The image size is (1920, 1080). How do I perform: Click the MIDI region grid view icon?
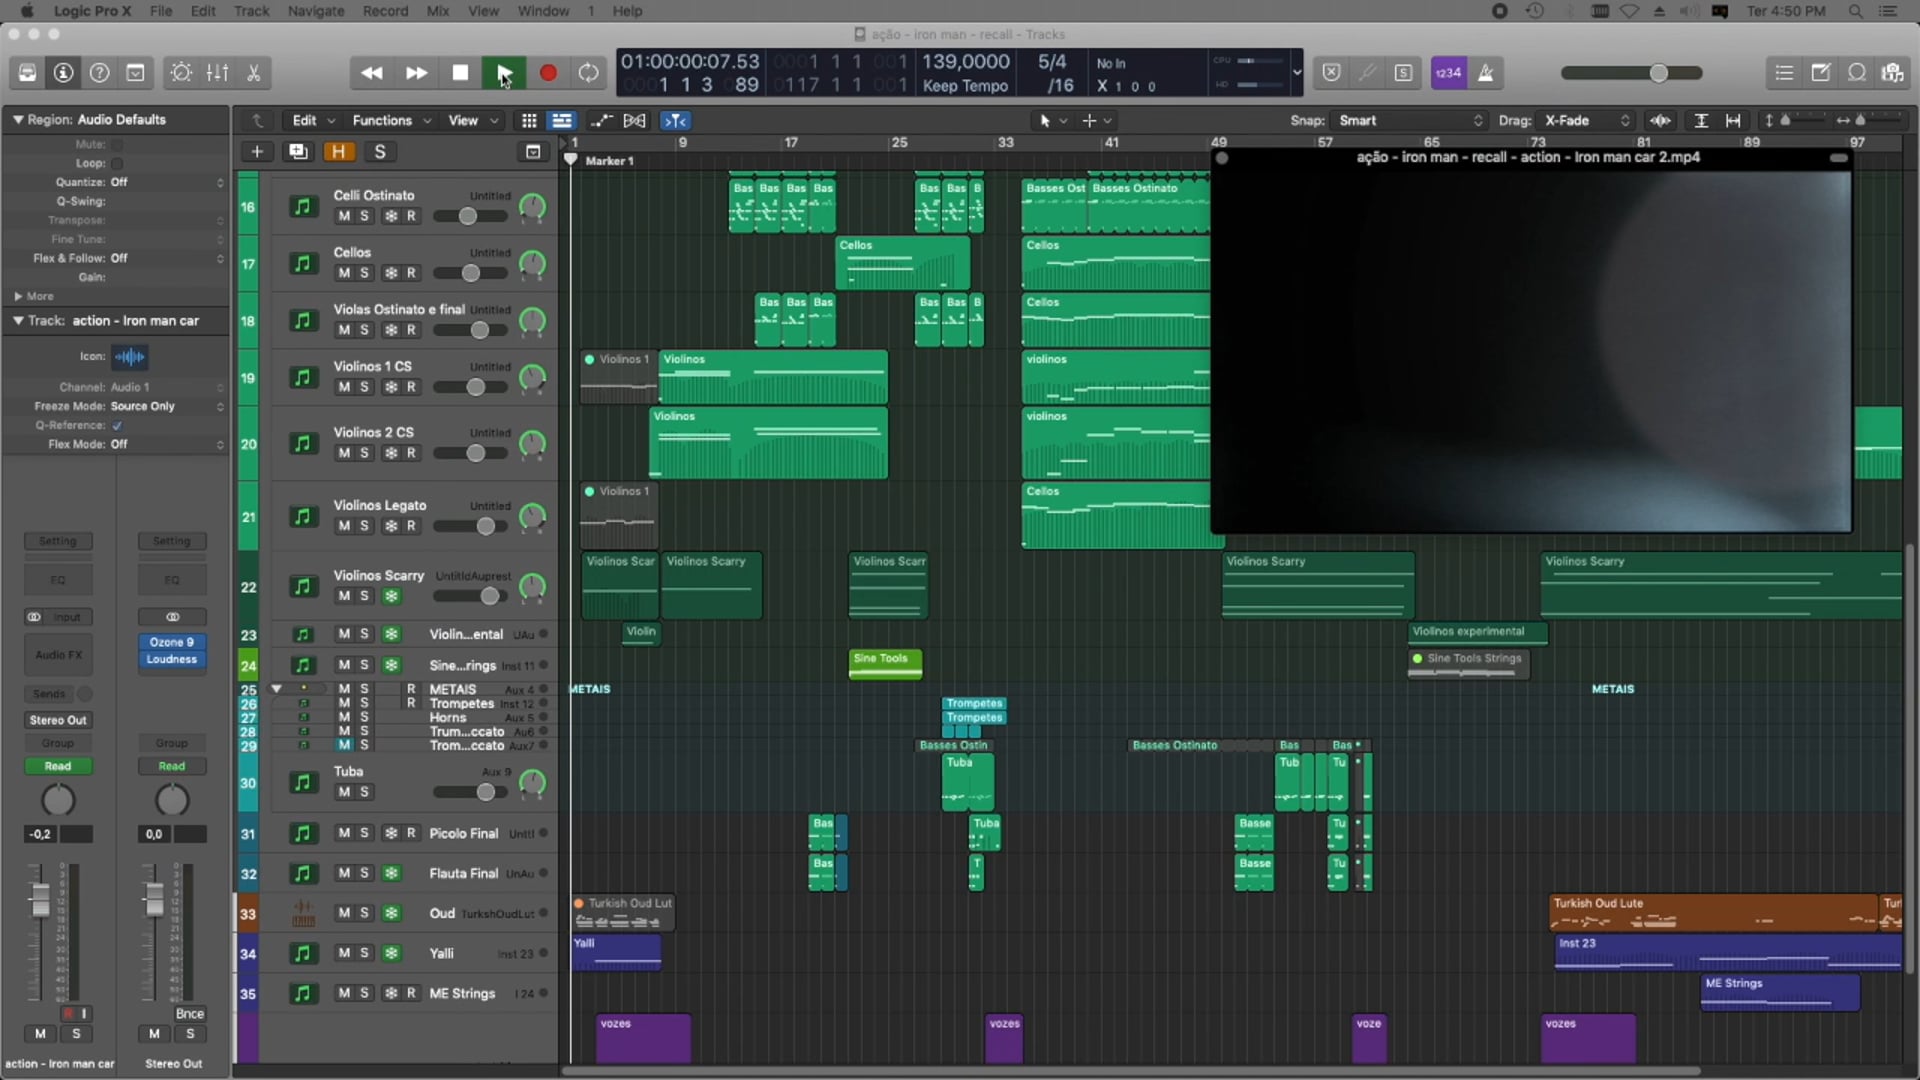527,120
